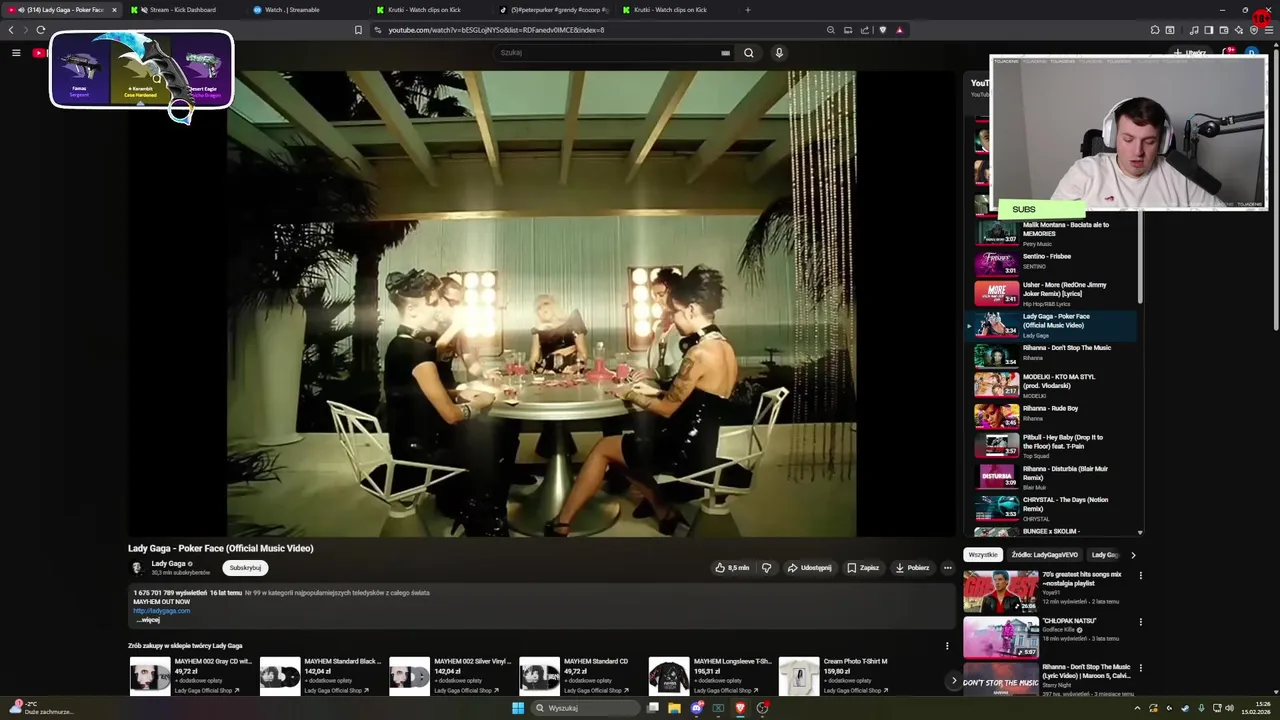Open options for 70's greatest hits video
The image size is (1280, 720).
click(1140, 576)
